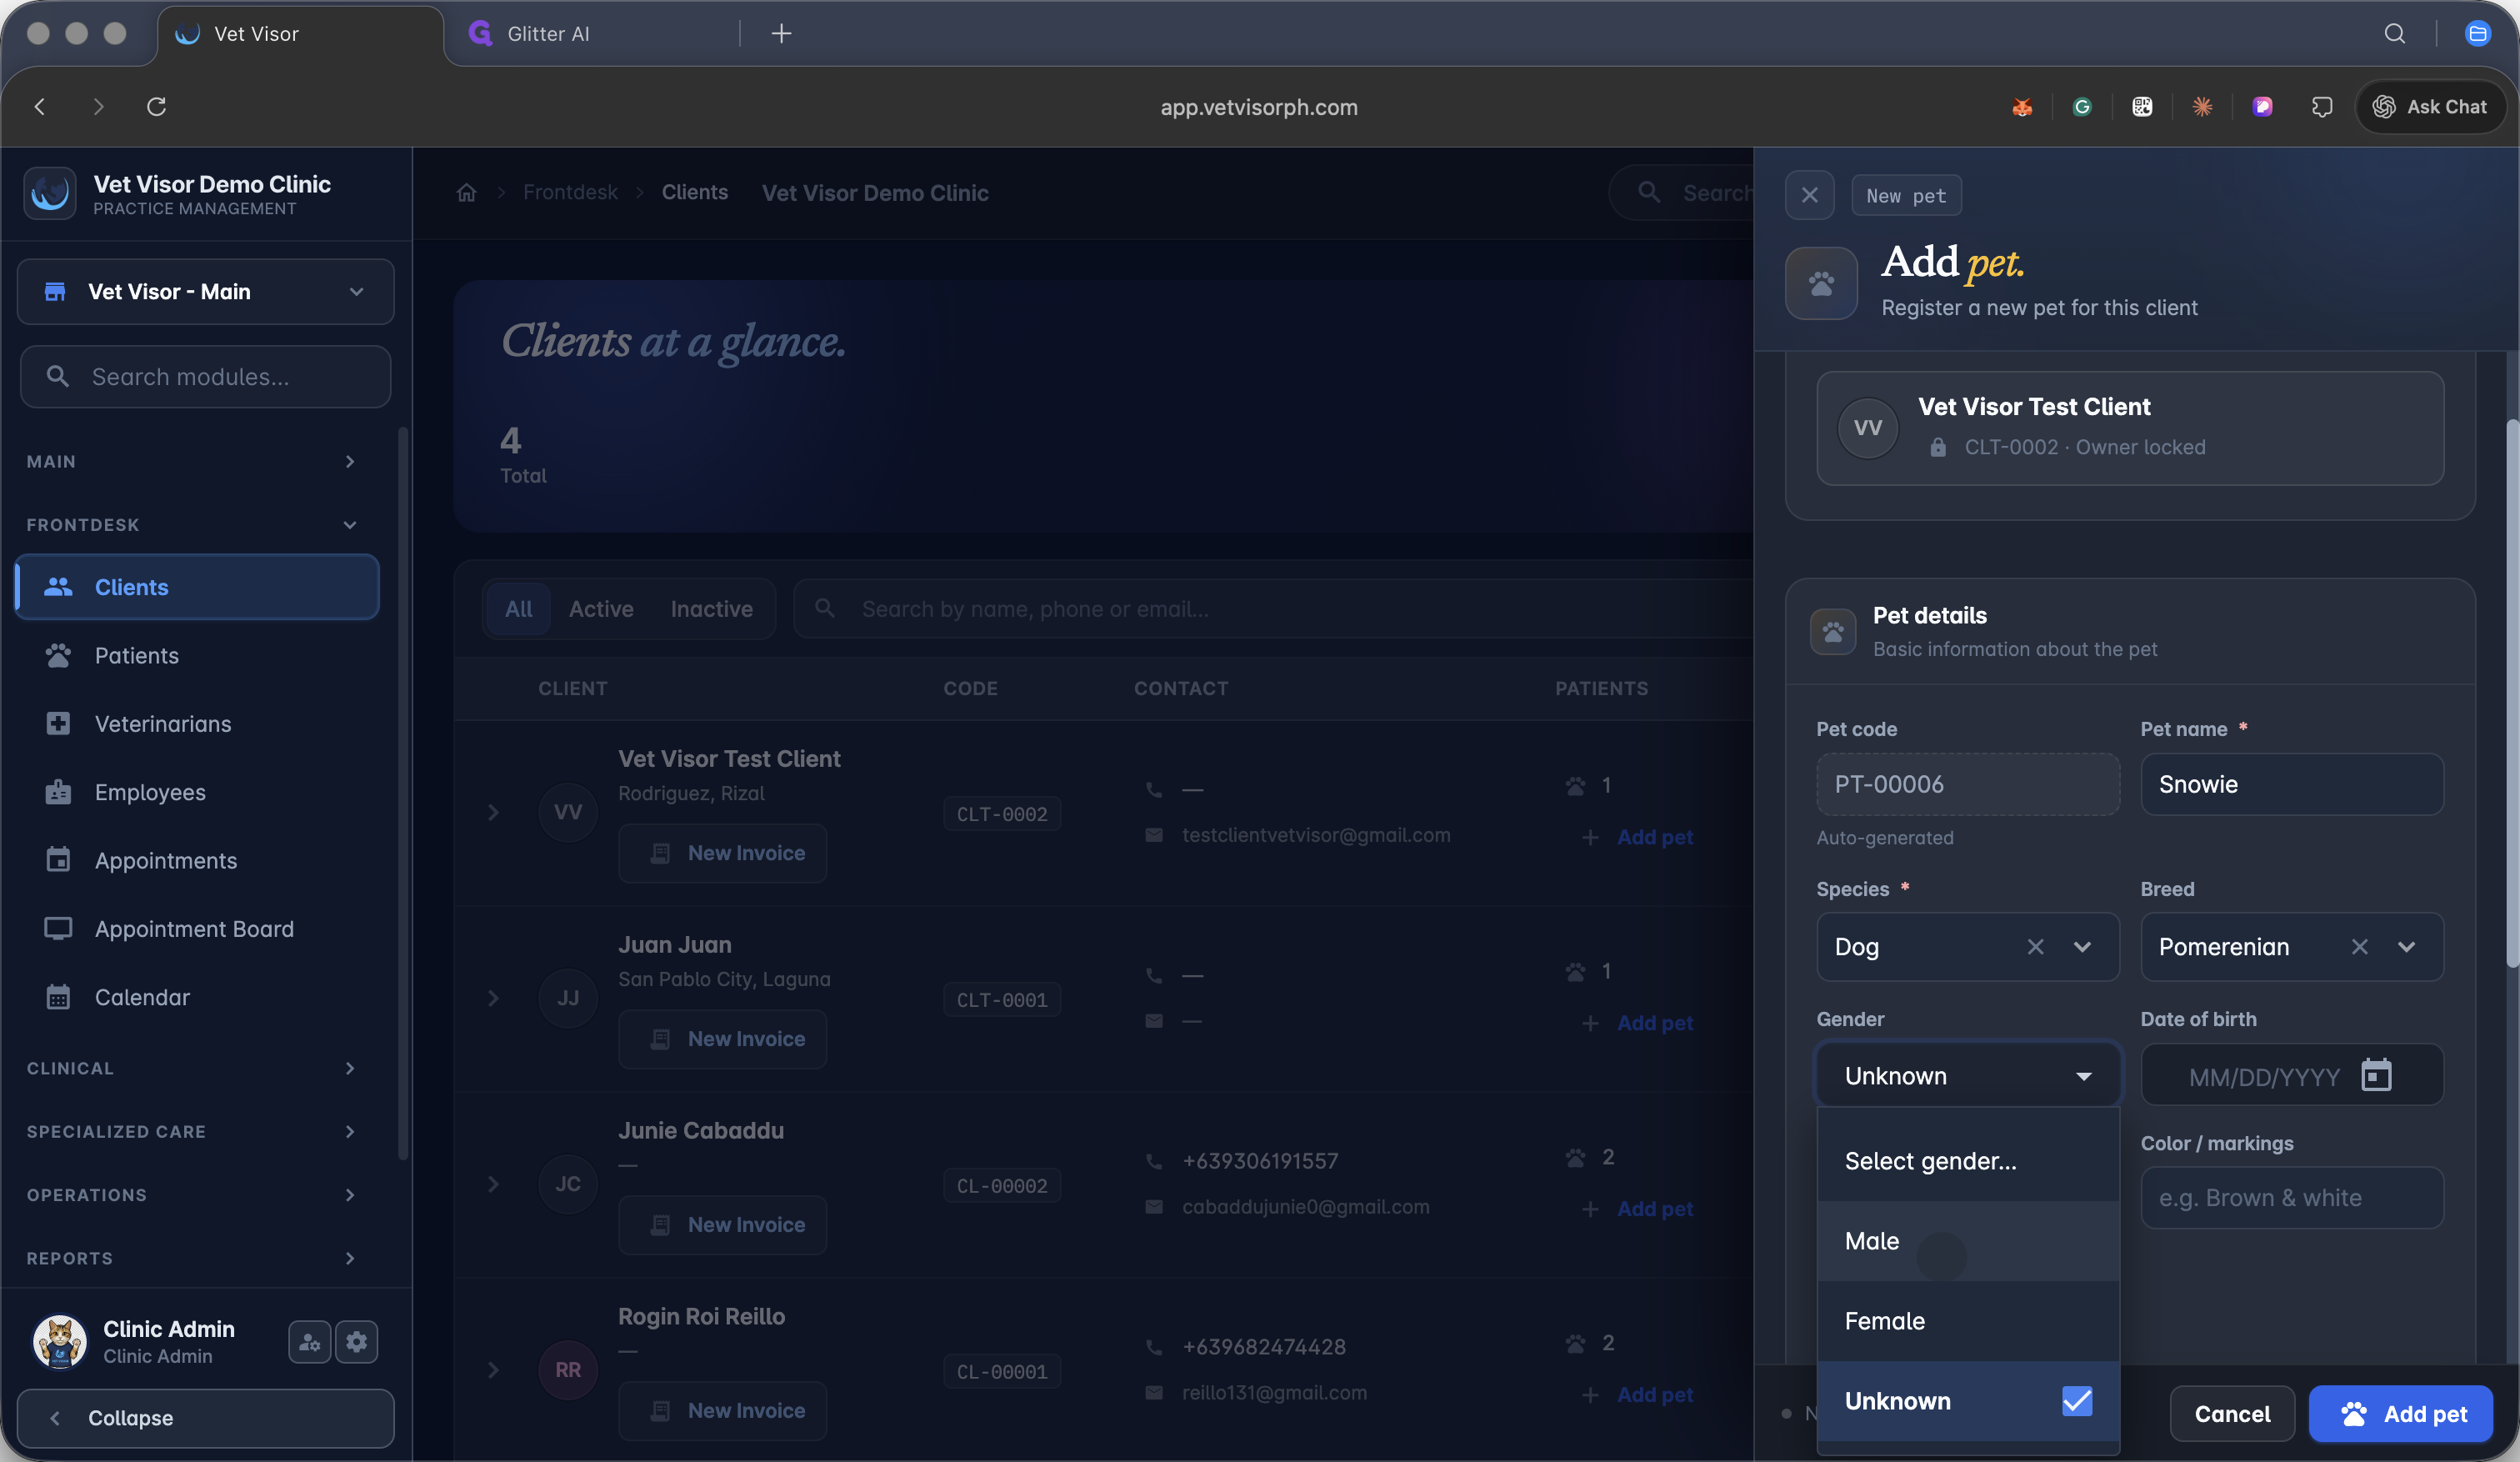Click the Add pet submit button
The image size is (2520, 1462).
2400,1413
